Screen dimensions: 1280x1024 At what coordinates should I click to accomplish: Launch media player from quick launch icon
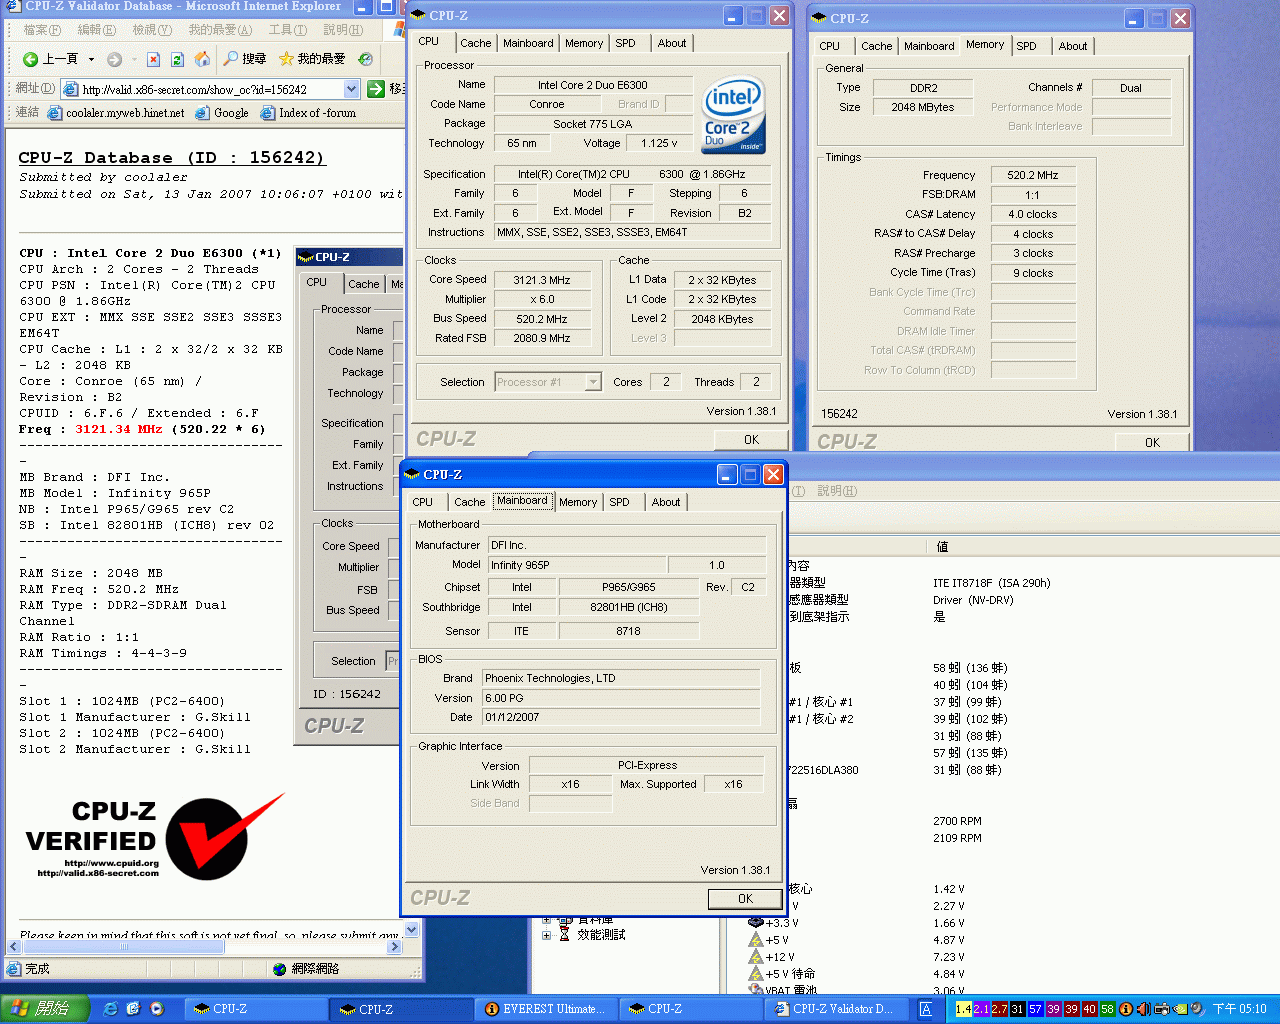[157, 1009]
